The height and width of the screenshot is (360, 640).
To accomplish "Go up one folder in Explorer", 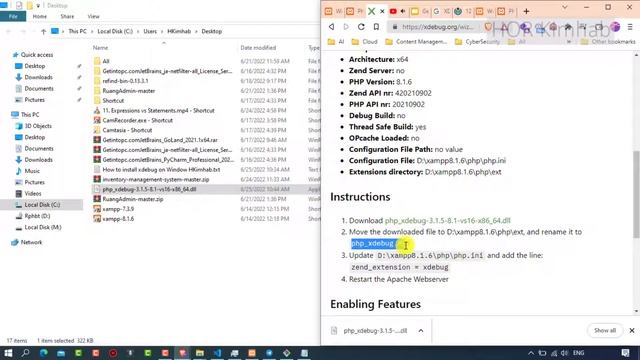I will [43, 31].
